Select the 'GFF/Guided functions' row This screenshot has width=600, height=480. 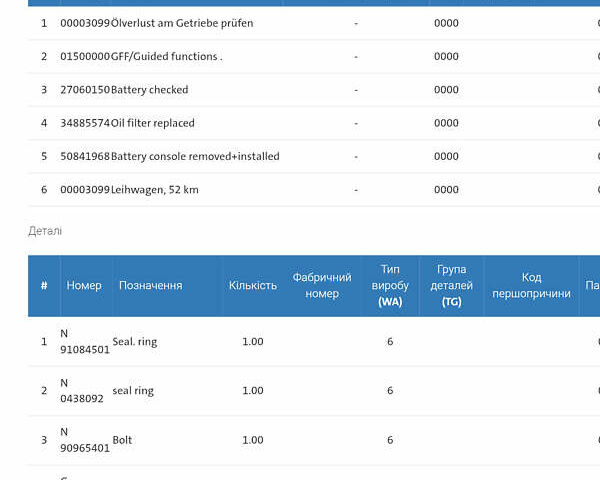click(x=166, y=57)
